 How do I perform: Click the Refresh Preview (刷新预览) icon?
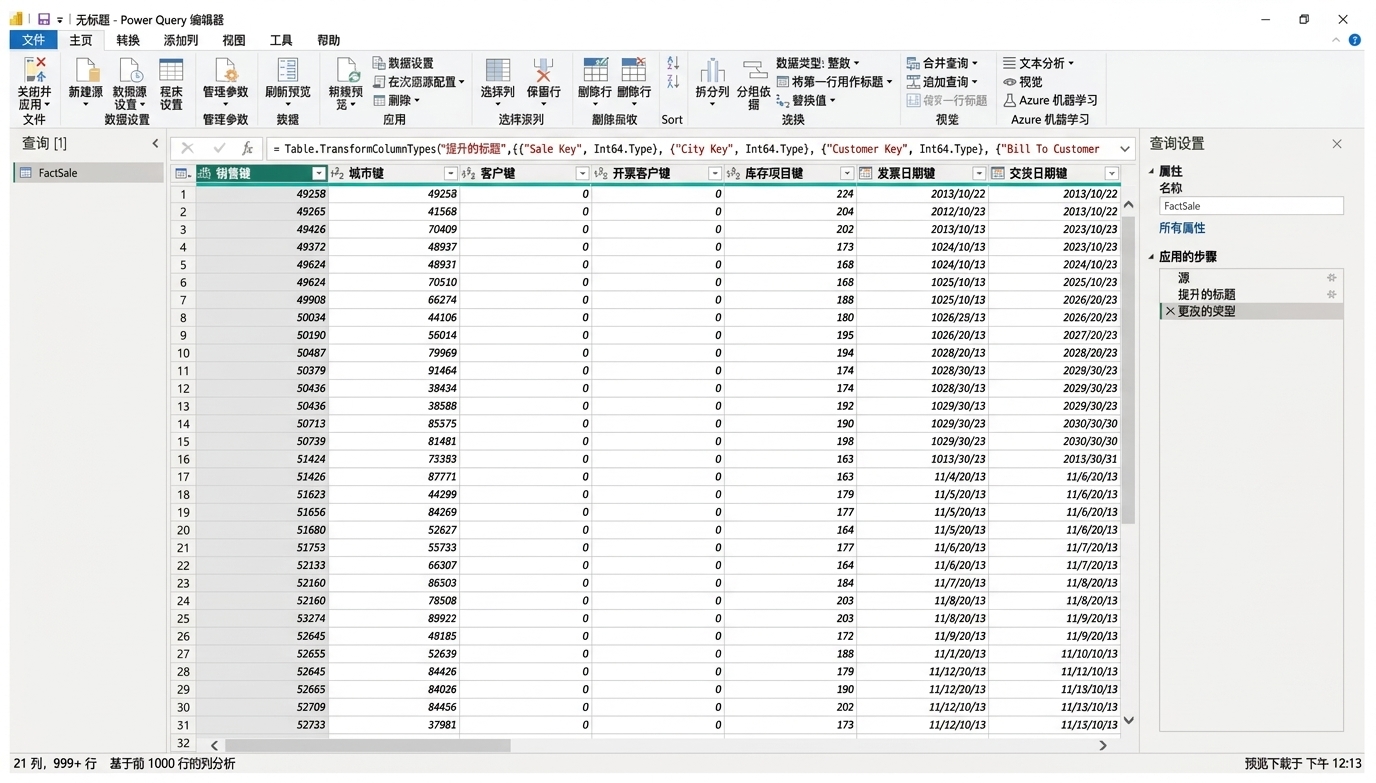click(x=288, y=70)
